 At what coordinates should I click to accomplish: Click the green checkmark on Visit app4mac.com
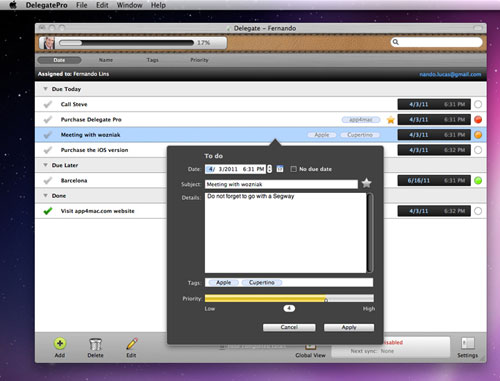pyautogui.click(x=48, y=211)
